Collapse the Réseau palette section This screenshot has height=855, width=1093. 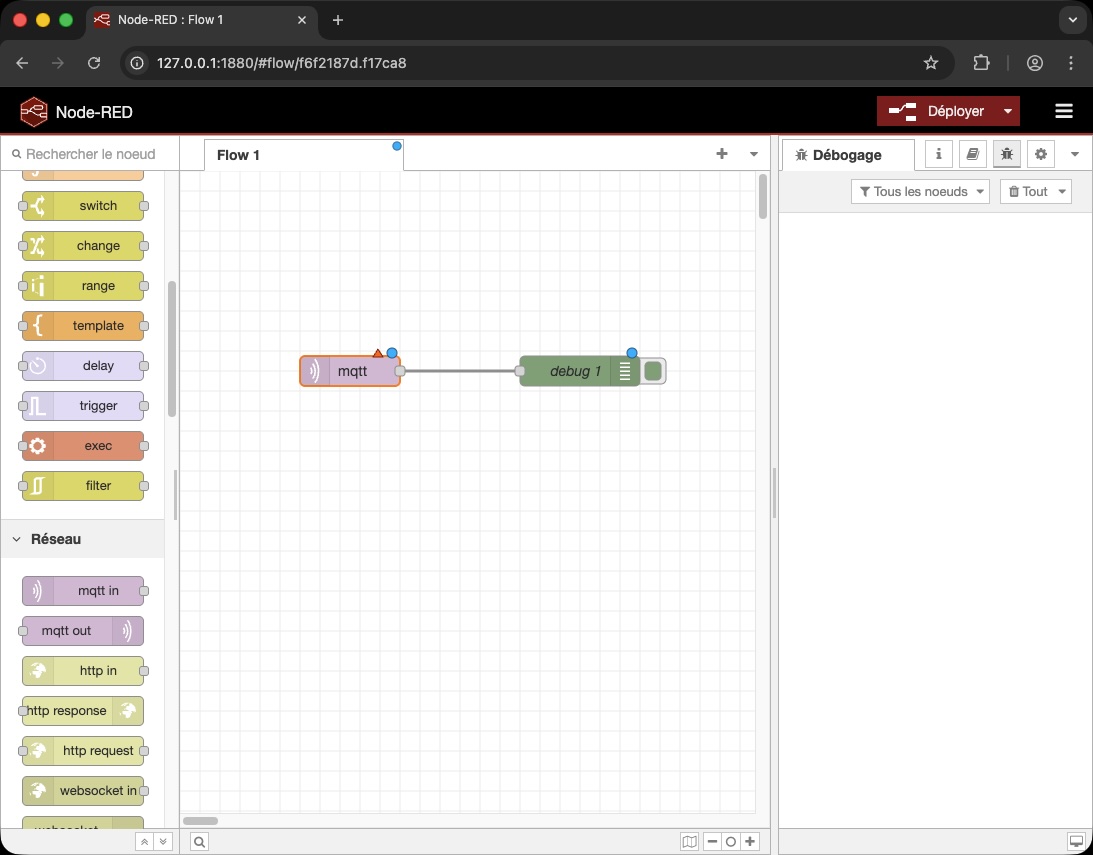pos(16,539)
